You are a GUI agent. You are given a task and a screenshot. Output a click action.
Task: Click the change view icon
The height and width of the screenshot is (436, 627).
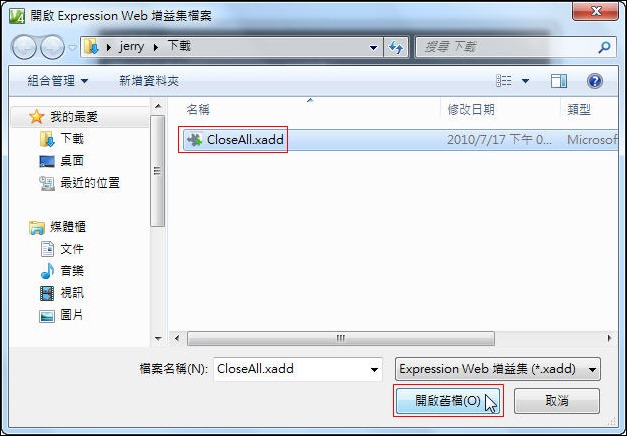pyautogui.click(x=504, y=81)
